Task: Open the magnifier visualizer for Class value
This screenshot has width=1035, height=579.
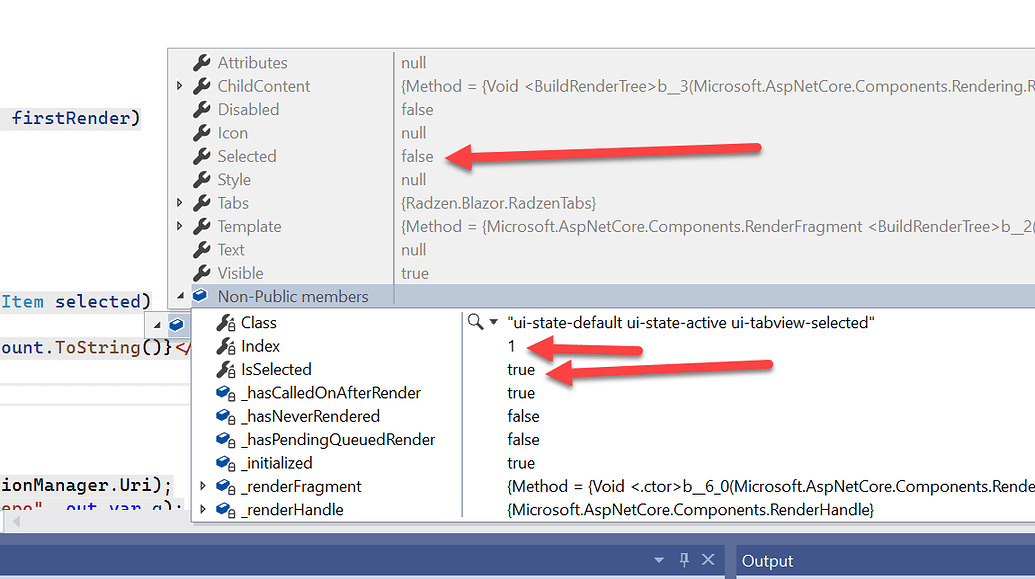Action: [x=475, y=322]
